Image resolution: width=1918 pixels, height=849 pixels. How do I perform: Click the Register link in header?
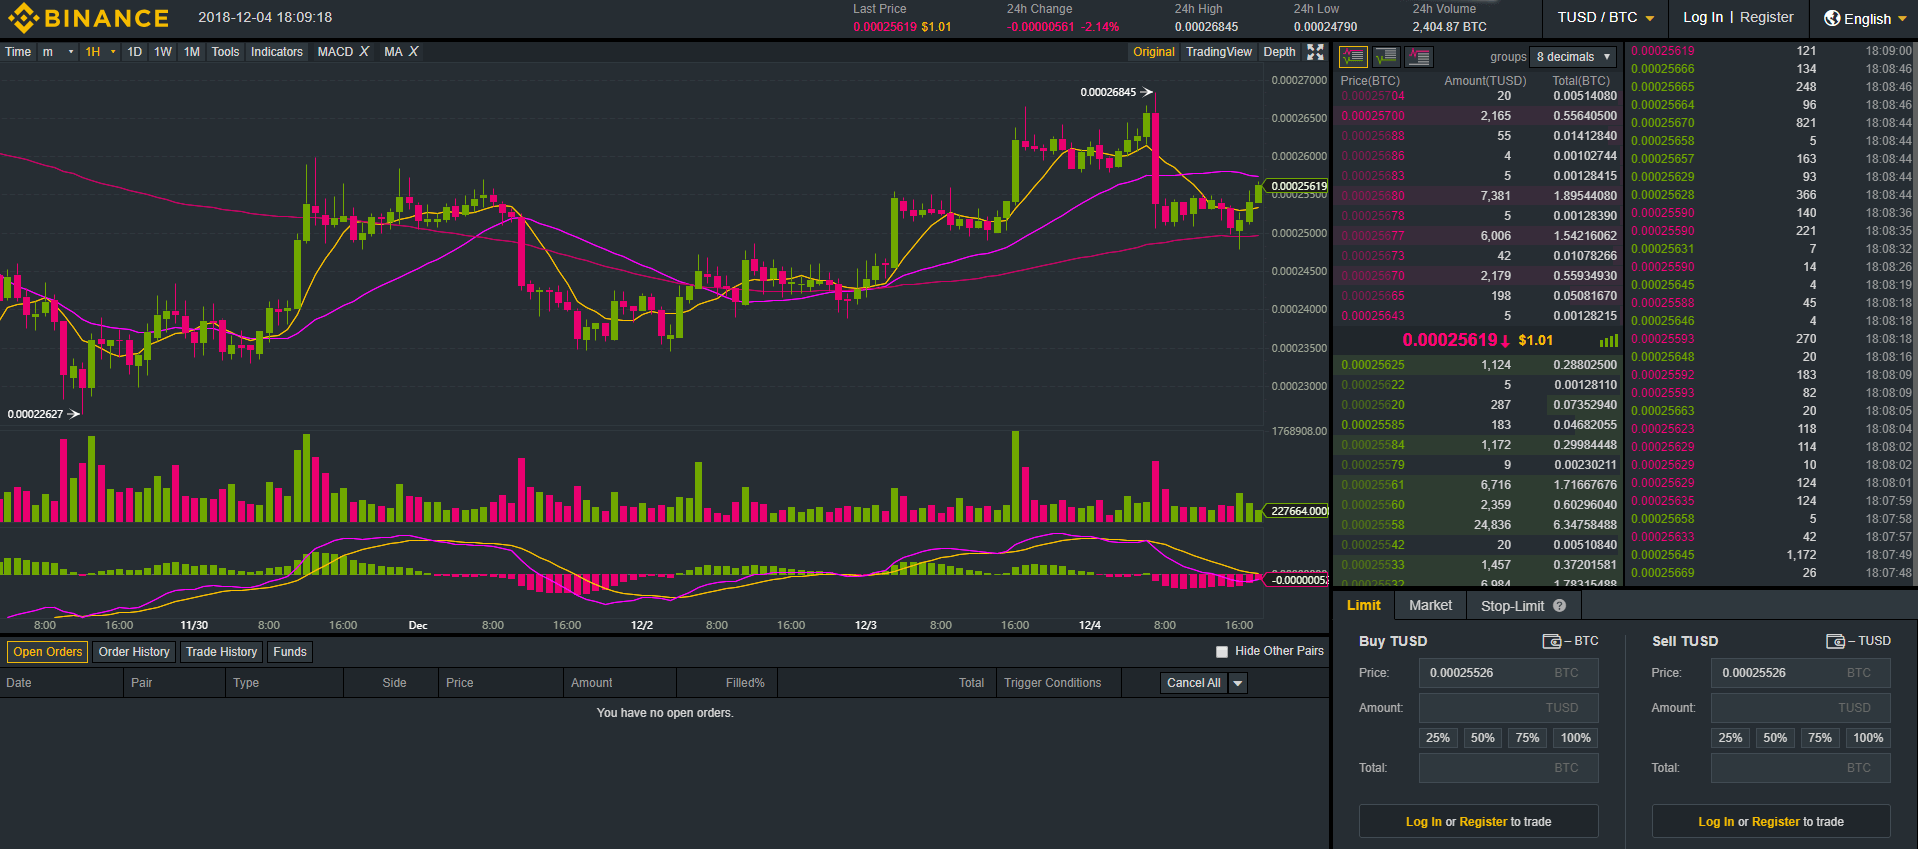click(x=1766, y=18)
